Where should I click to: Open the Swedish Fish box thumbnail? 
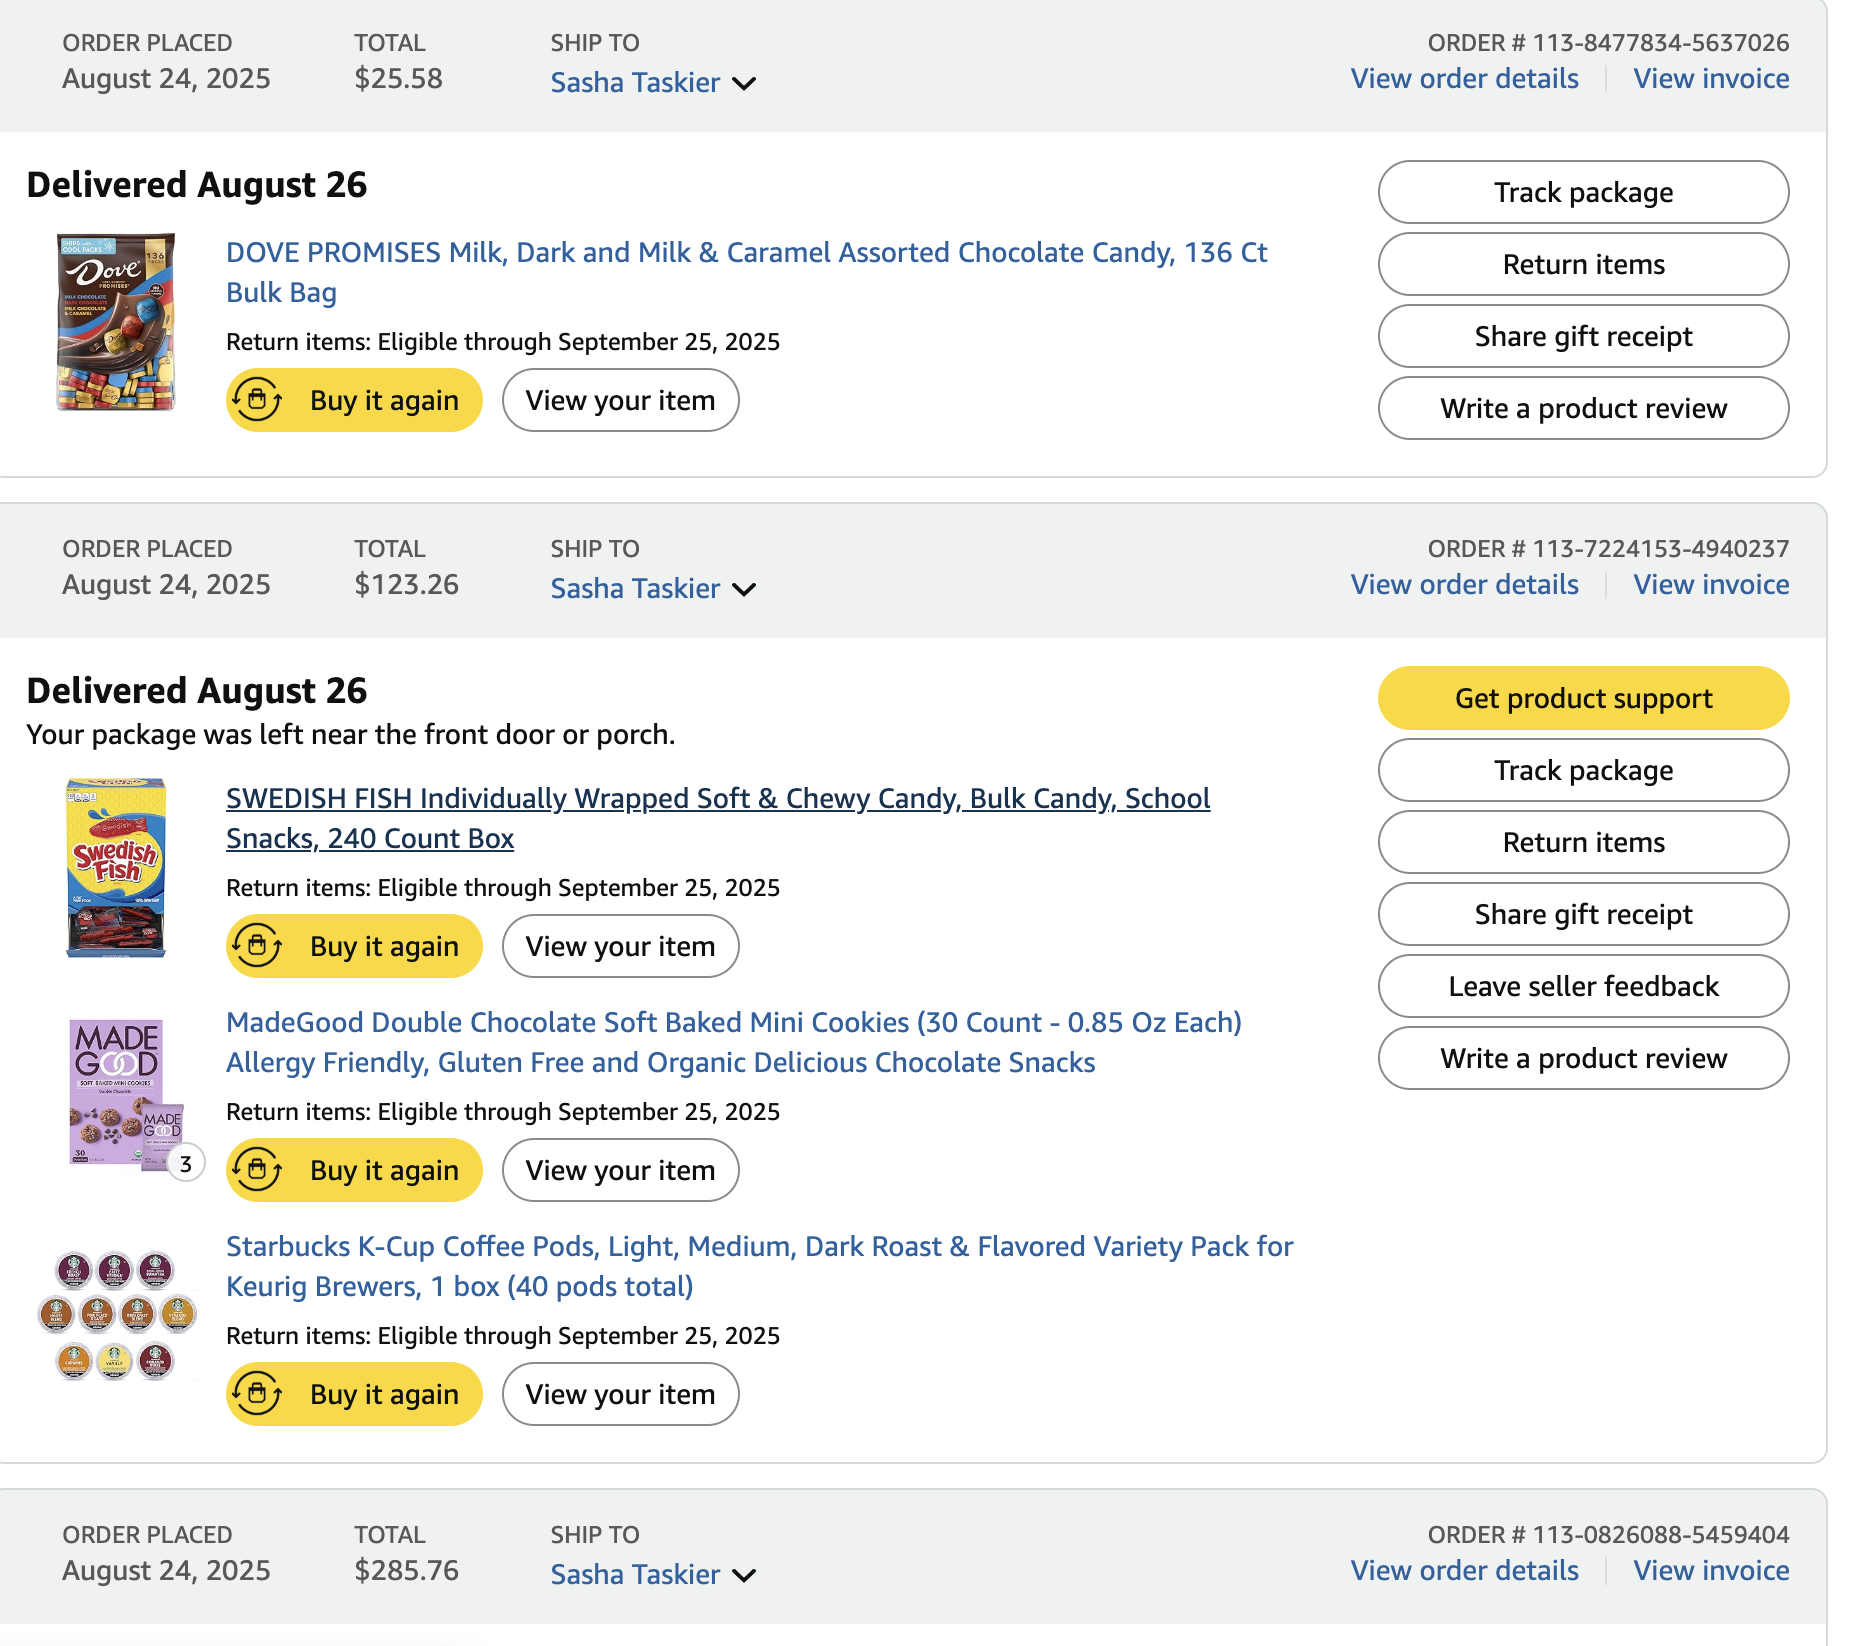tap(116, 868)
